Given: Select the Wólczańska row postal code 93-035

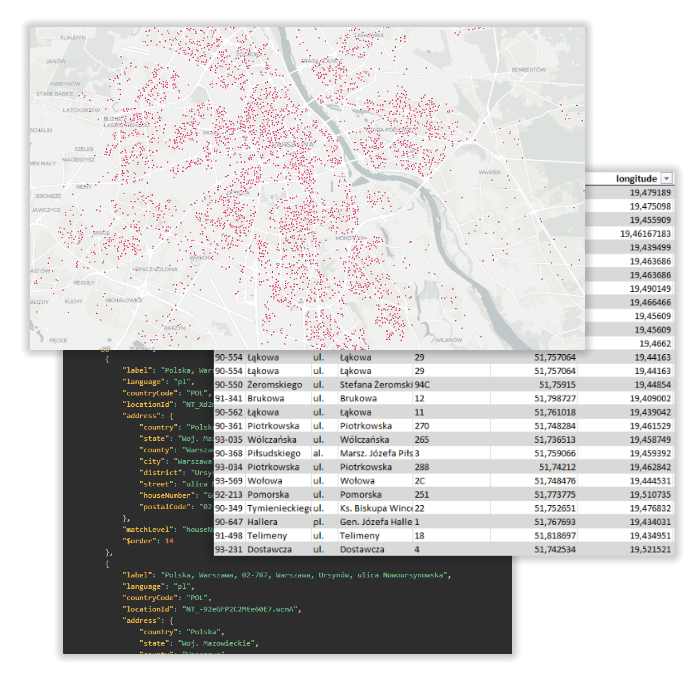Looking at the screenshot, I should (x=229, y=439).
